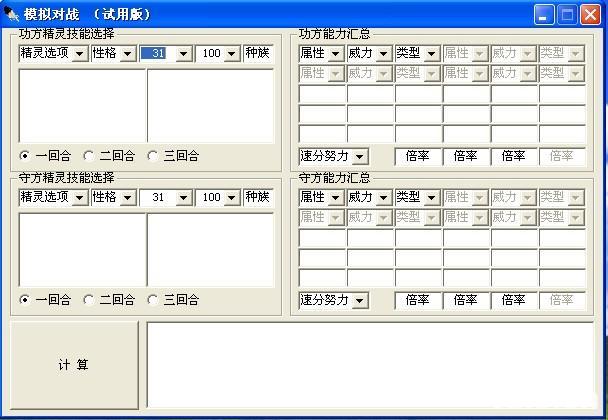Expand the 速分努力 dropdown in 守方能力汇总
Viewport: 608px width, 420px height.
coord(360,301)
